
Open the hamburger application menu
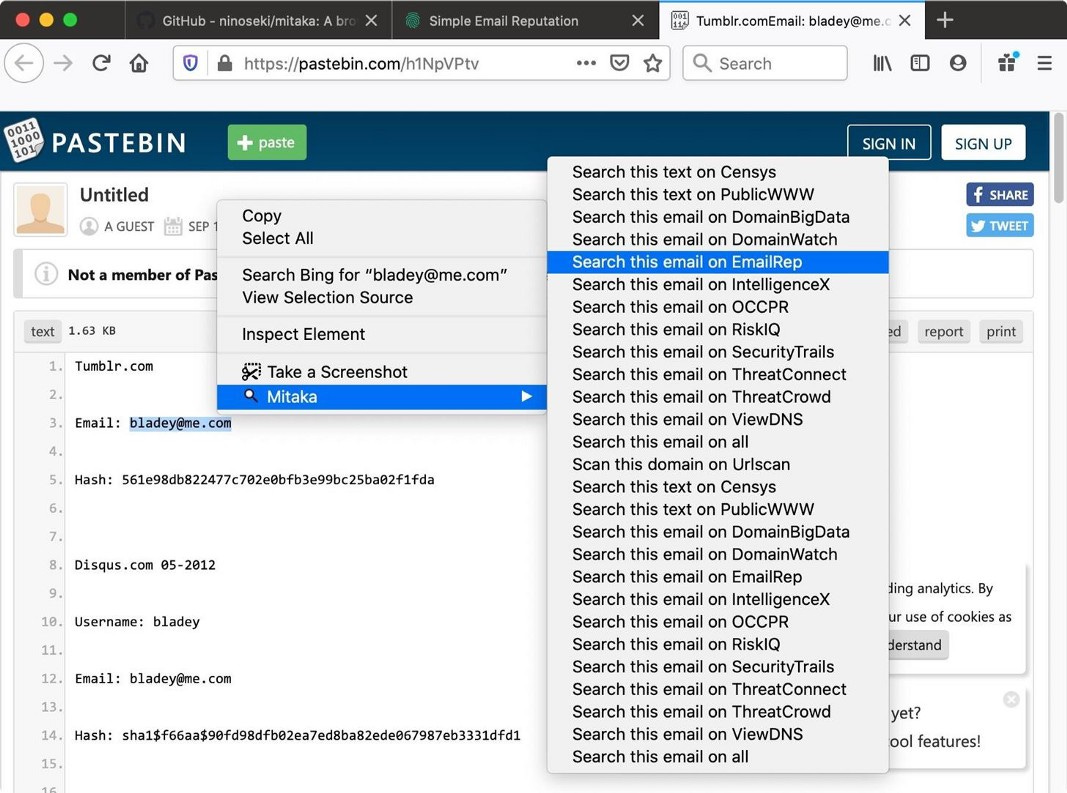coord(1045,63)
